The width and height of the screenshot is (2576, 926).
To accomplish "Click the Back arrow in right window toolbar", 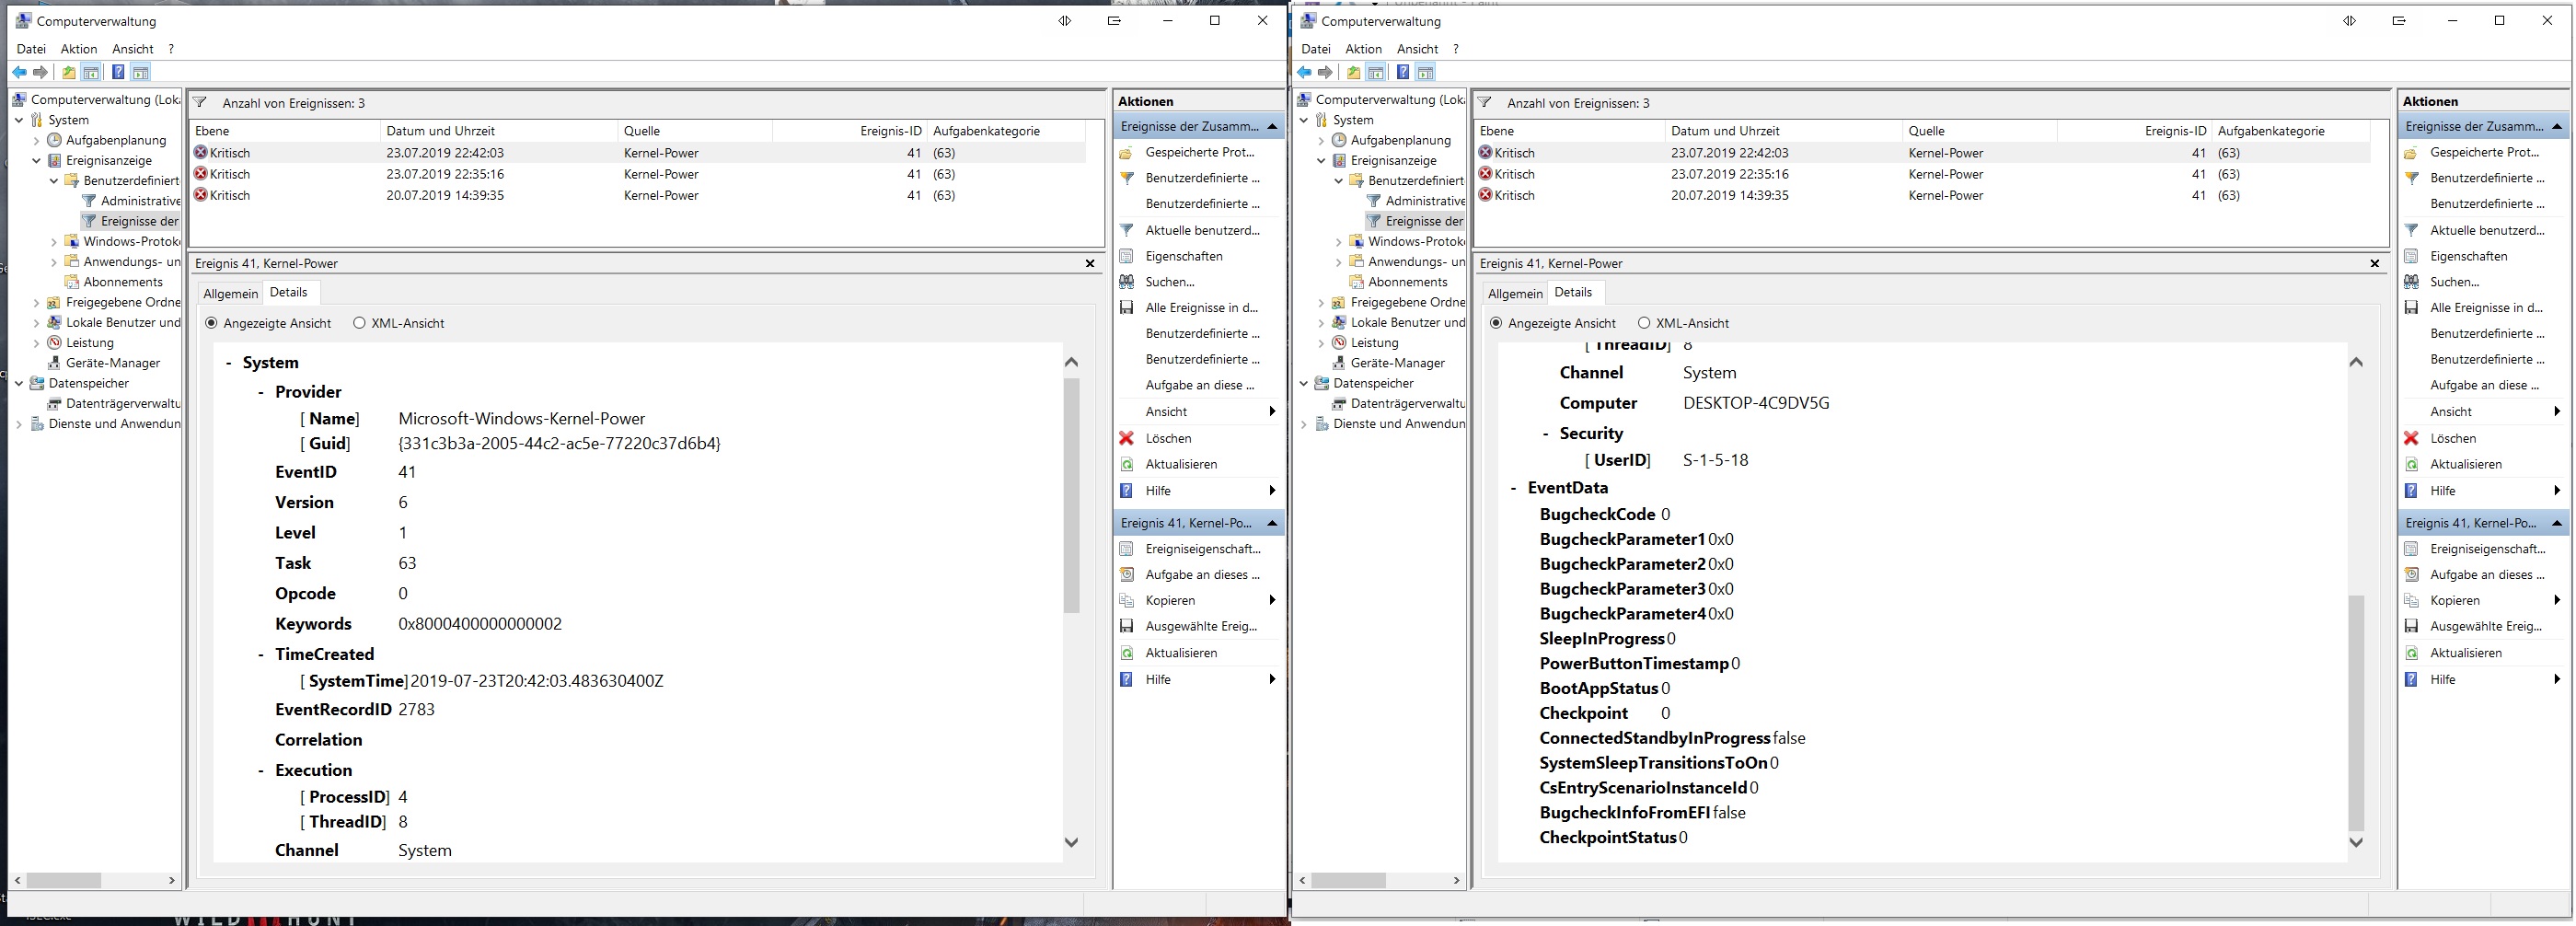I will [x=1304, y=72].
